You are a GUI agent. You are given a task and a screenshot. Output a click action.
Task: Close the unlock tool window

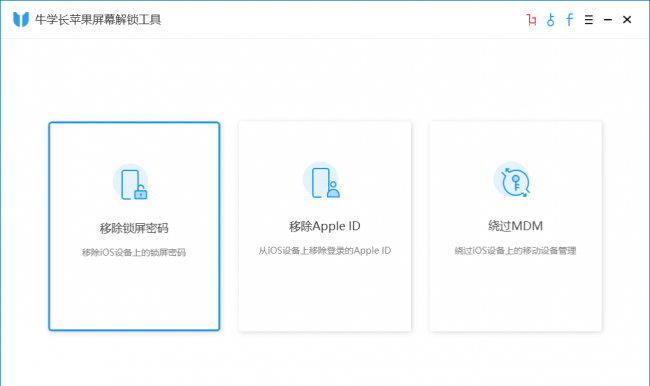(627, 19)
